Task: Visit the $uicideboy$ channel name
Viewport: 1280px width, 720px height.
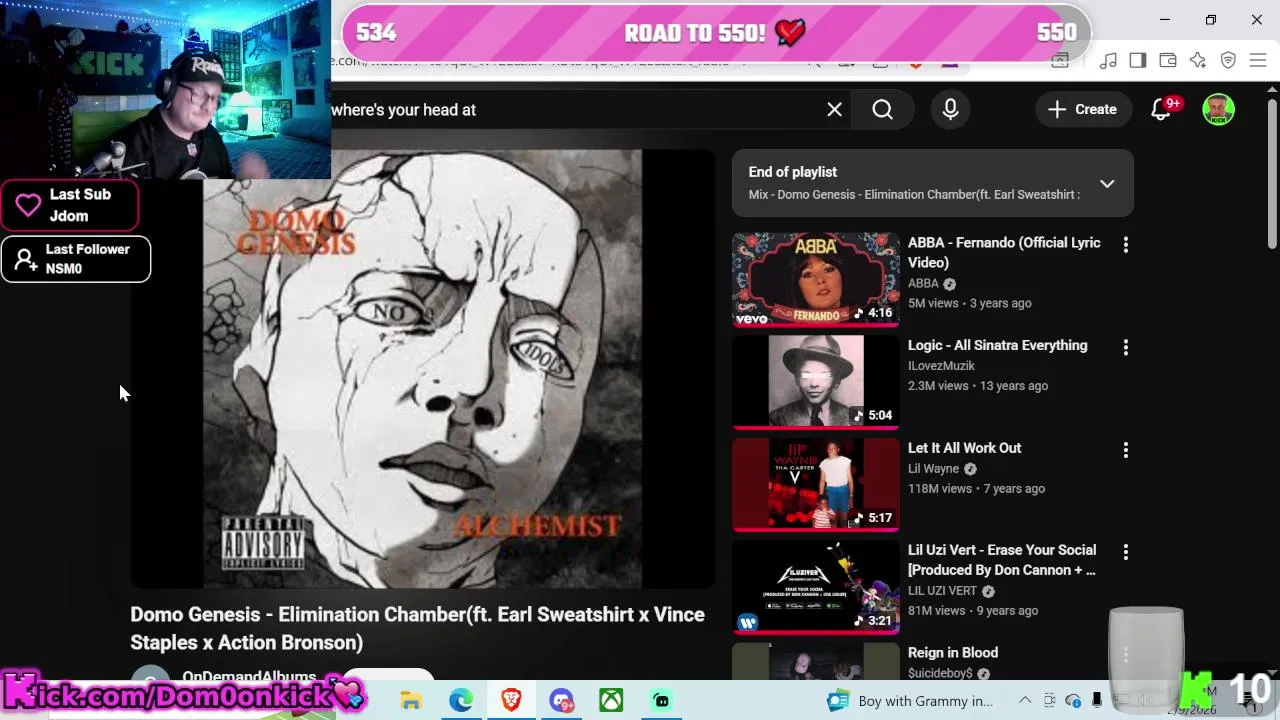Action: (940, 674)
